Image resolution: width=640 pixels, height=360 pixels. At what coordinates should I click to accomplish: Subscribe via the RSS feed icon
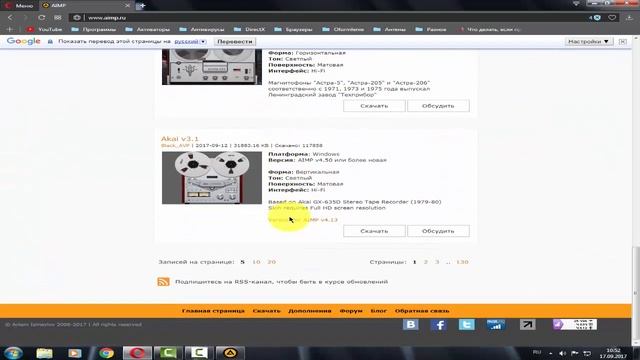pos(163,282)
